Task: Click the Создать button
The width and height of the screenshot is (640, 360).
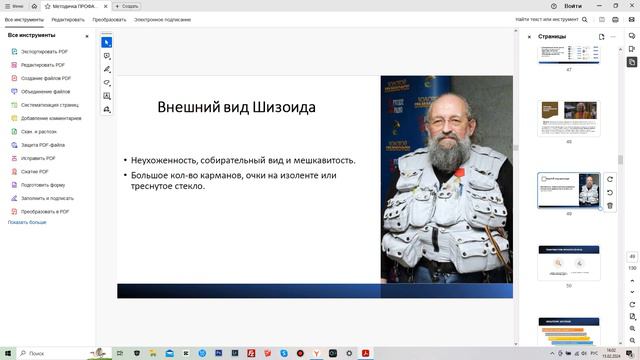Action: (x=127, y=6)
